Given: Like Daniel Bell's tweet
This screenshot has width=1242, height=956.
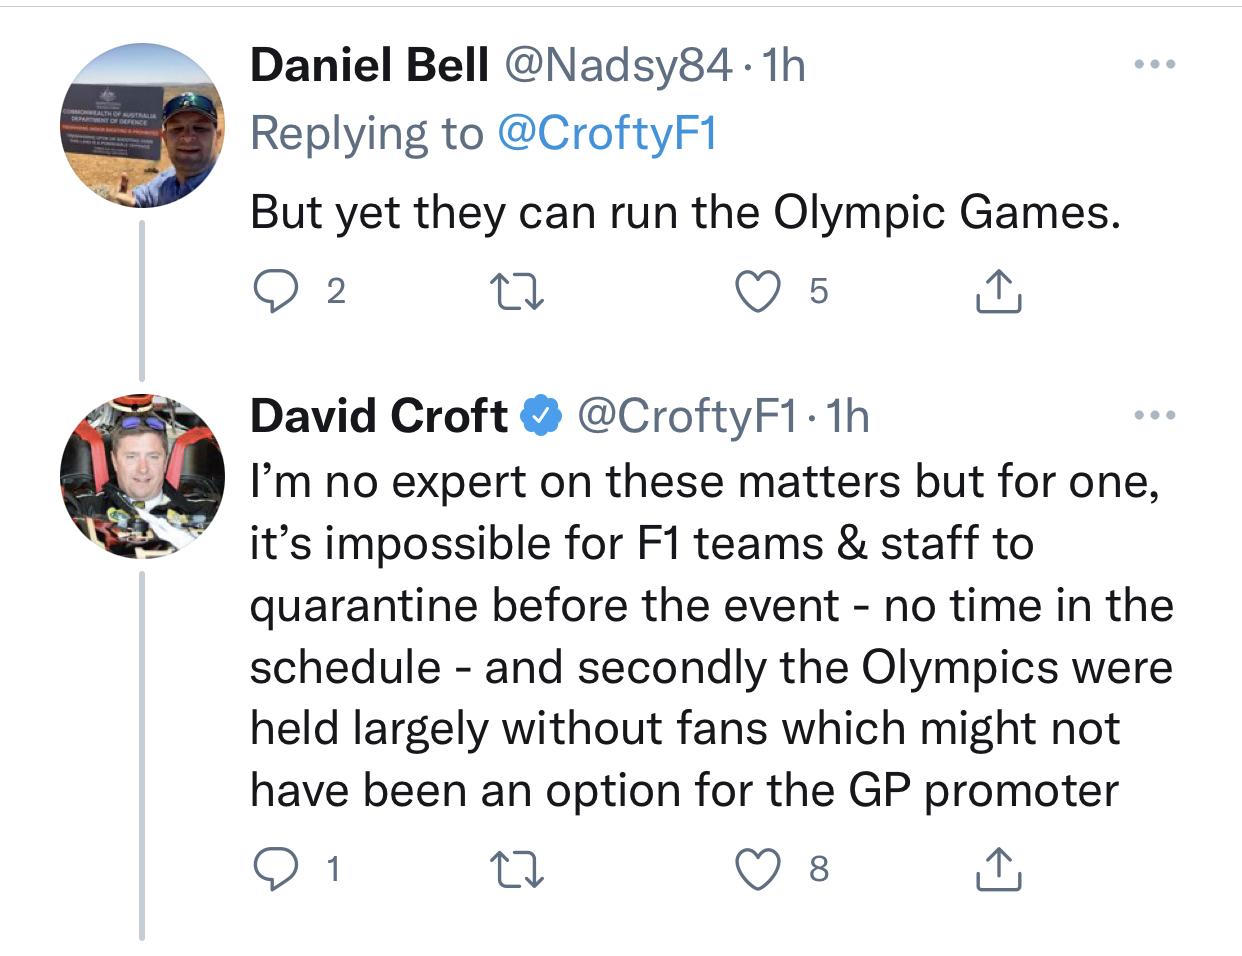Looking at the screenshot, I should point(758,291).
